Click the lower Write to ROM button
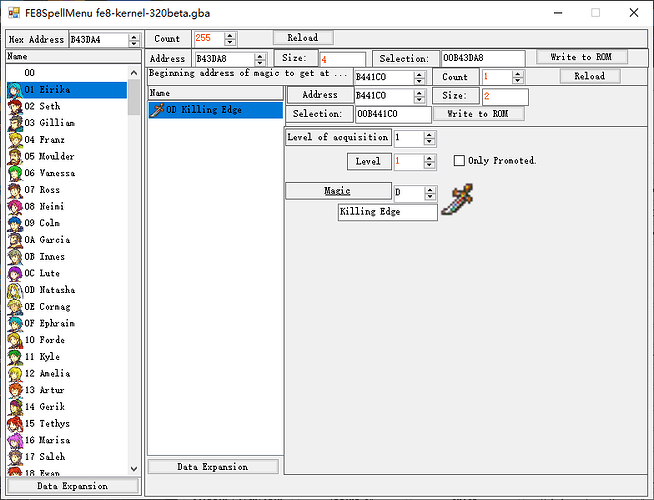 coord(478,114)
